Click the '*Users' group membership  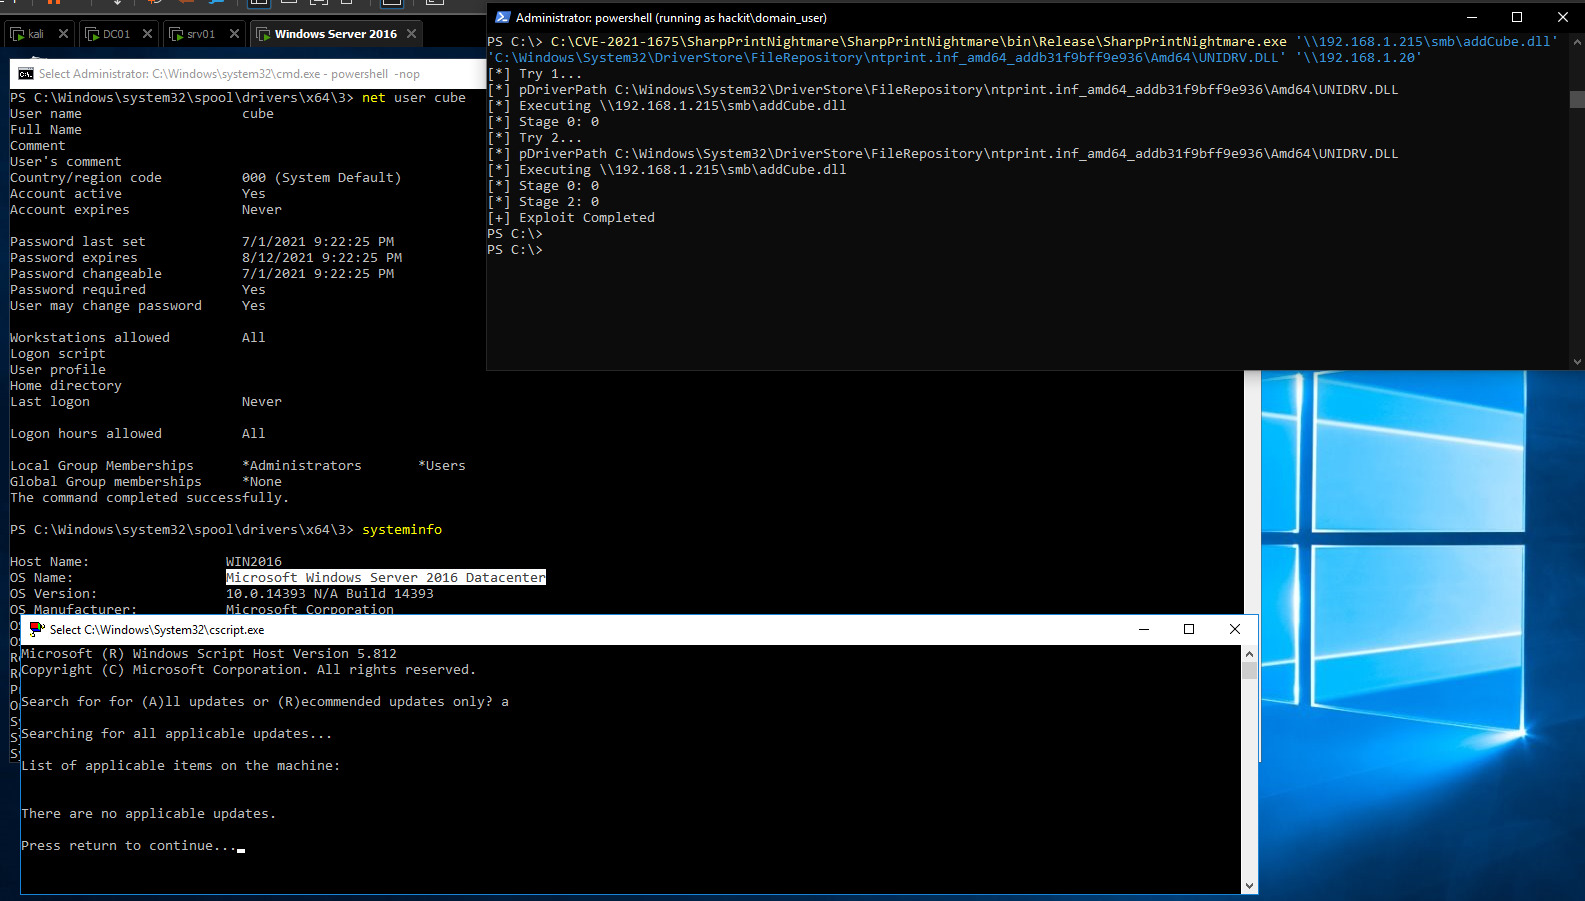[x=442, y=466]
